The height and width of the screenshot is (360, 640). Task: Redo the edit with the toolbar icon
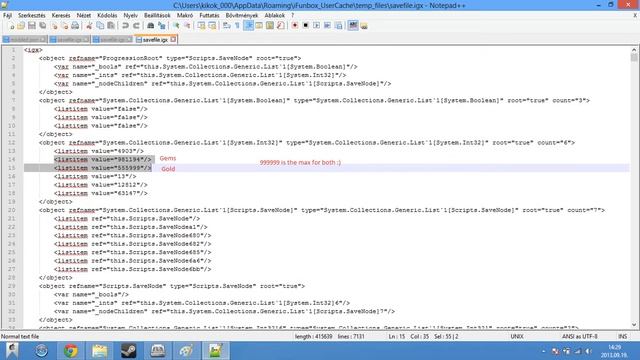136,26
